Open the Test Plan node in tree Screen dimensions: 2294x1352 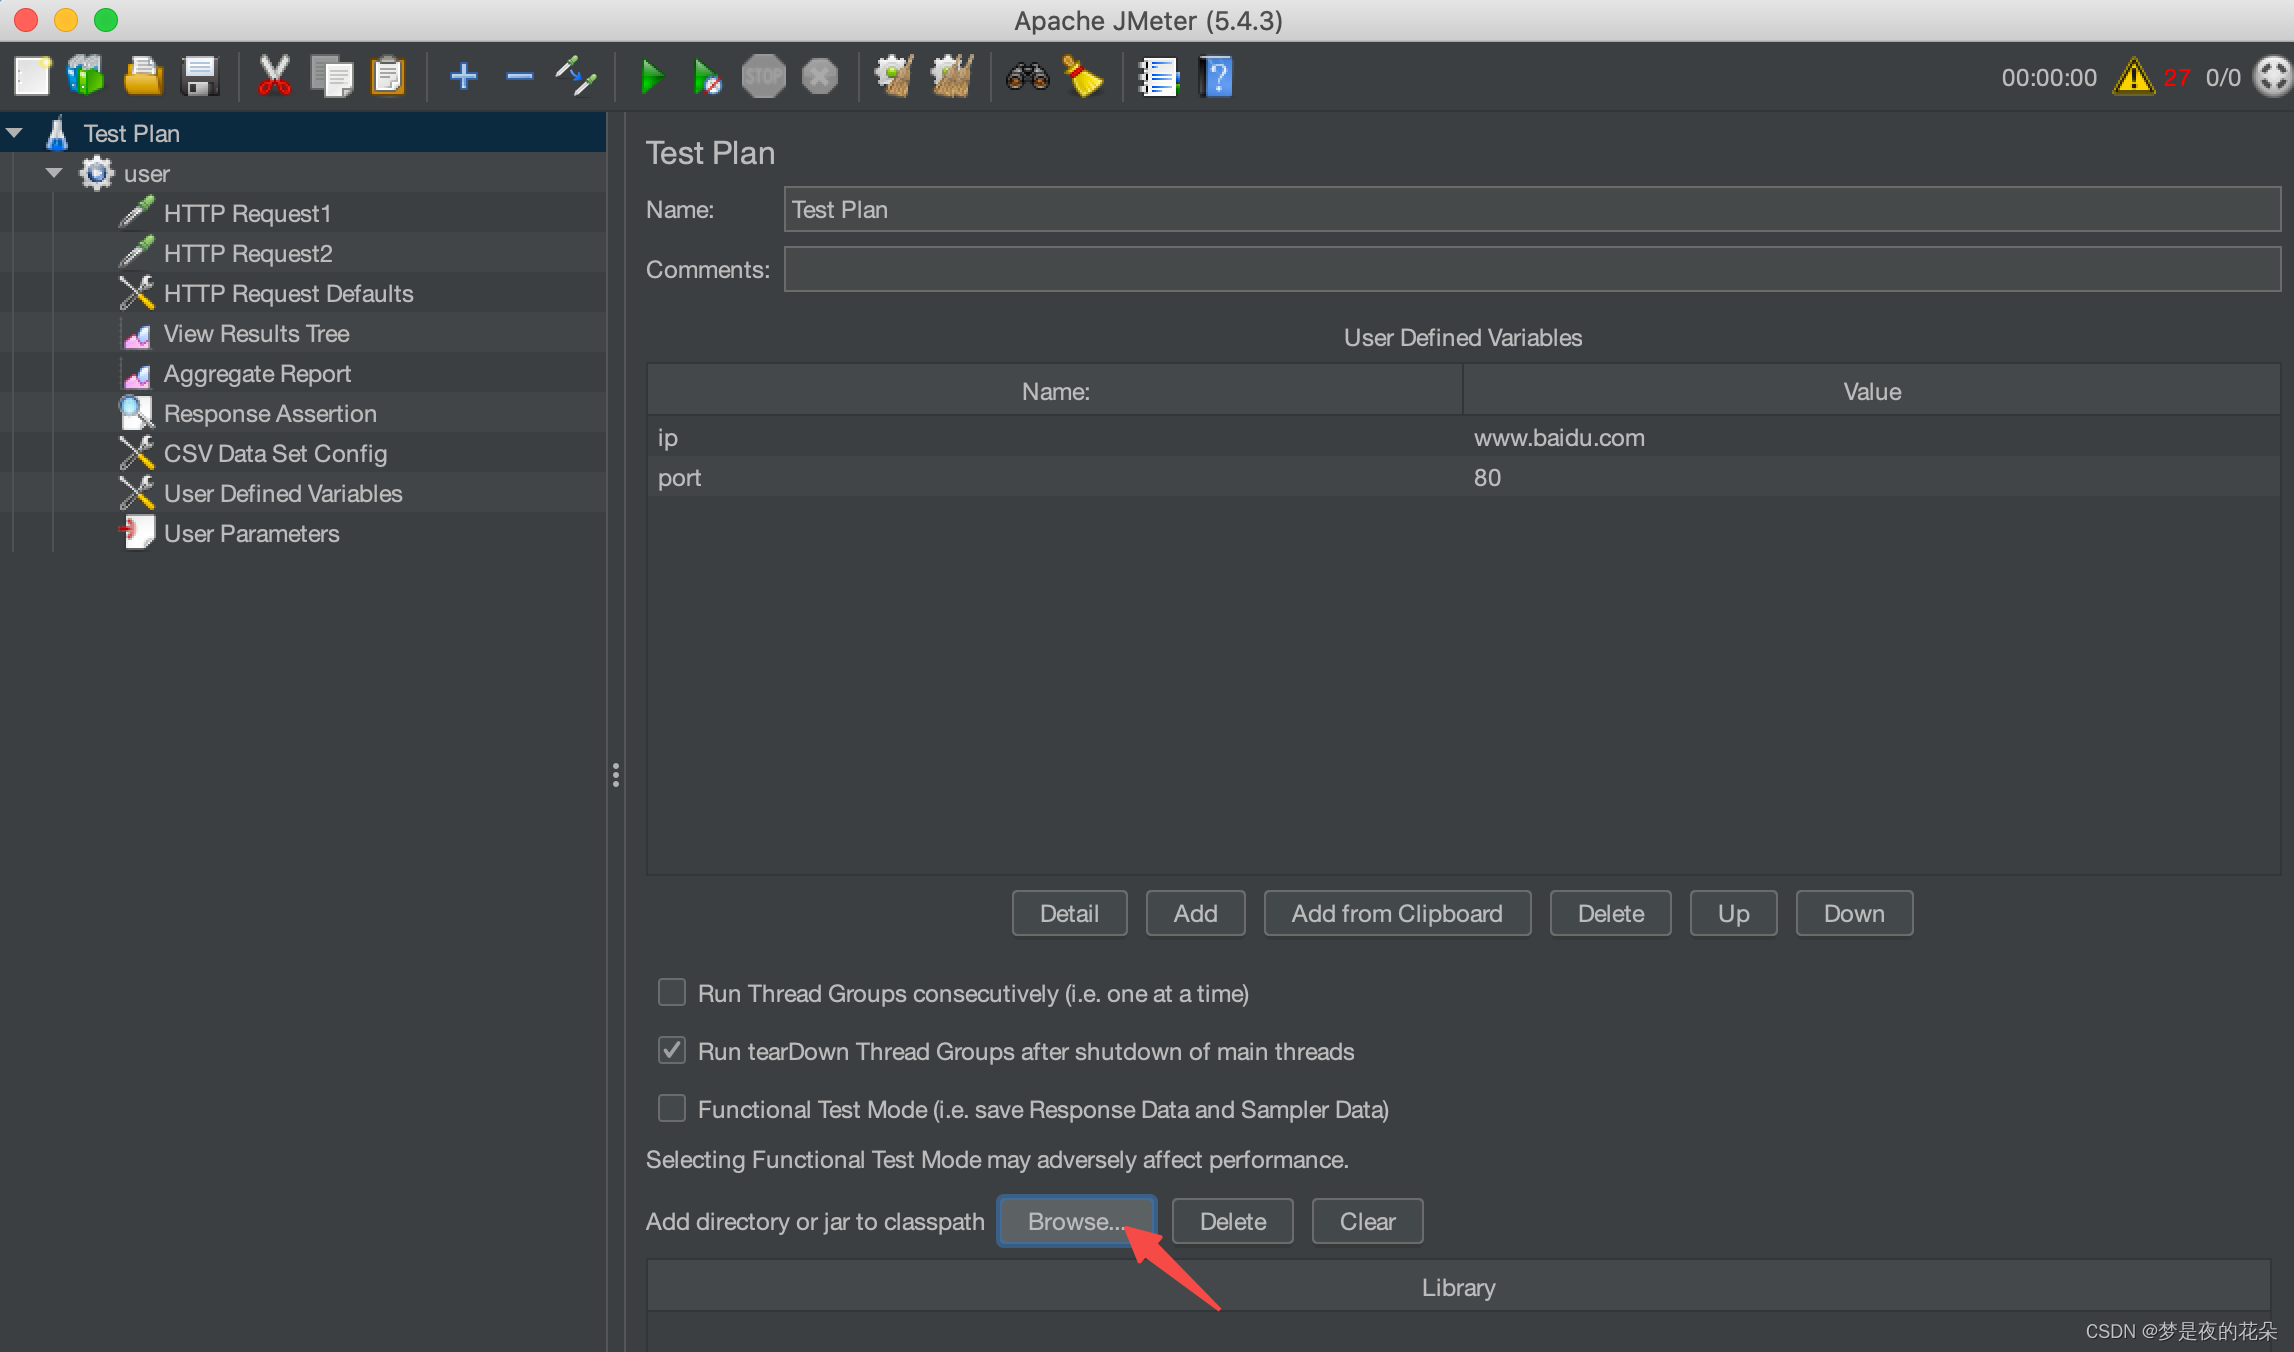pyautogui.click(x=132, y=132)
